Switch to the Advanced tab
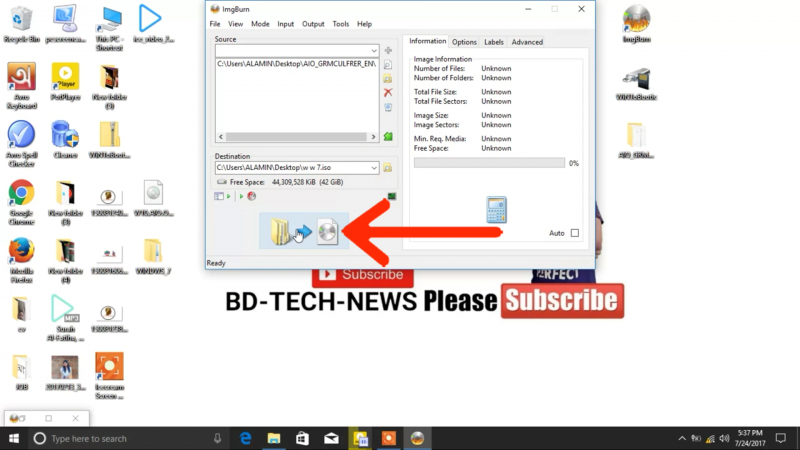 click(527, 42)
